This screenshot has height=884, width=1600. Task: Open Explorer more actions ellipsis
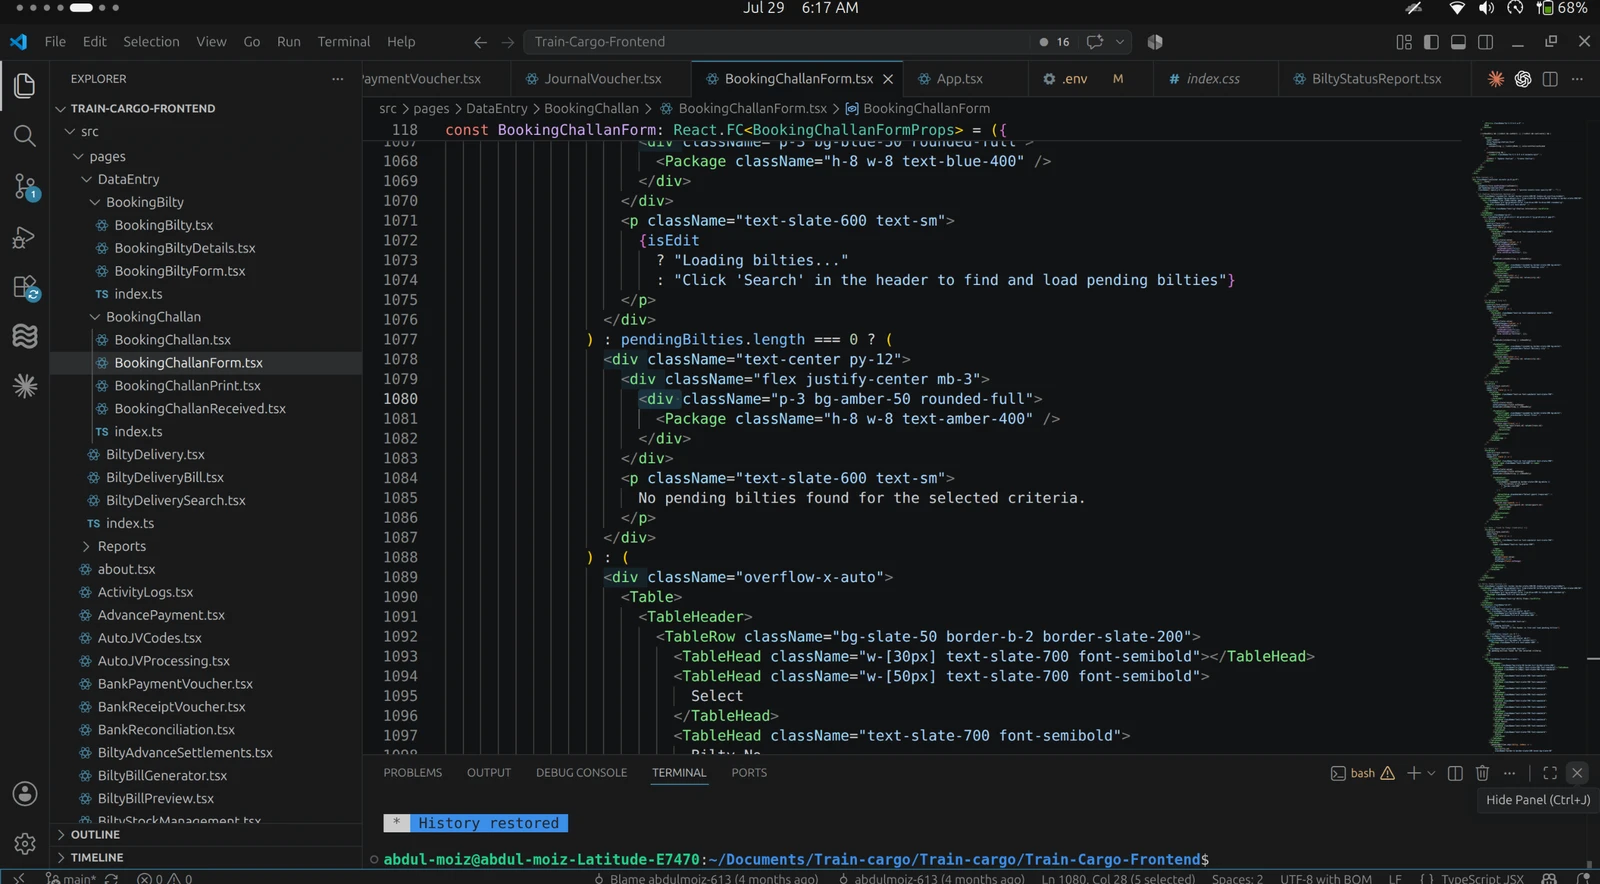[338, 79]
